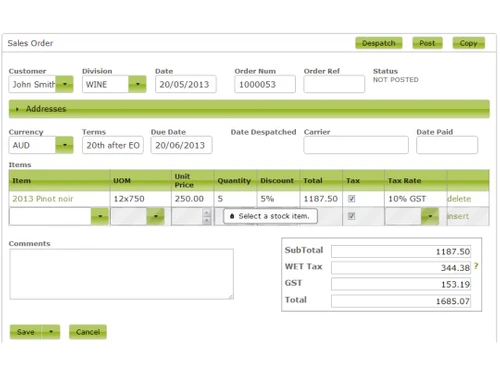The height and width of the screenshot is (375, 500).
Task: Increase unit price with the up spinner
Action: (x=207, y=212)
